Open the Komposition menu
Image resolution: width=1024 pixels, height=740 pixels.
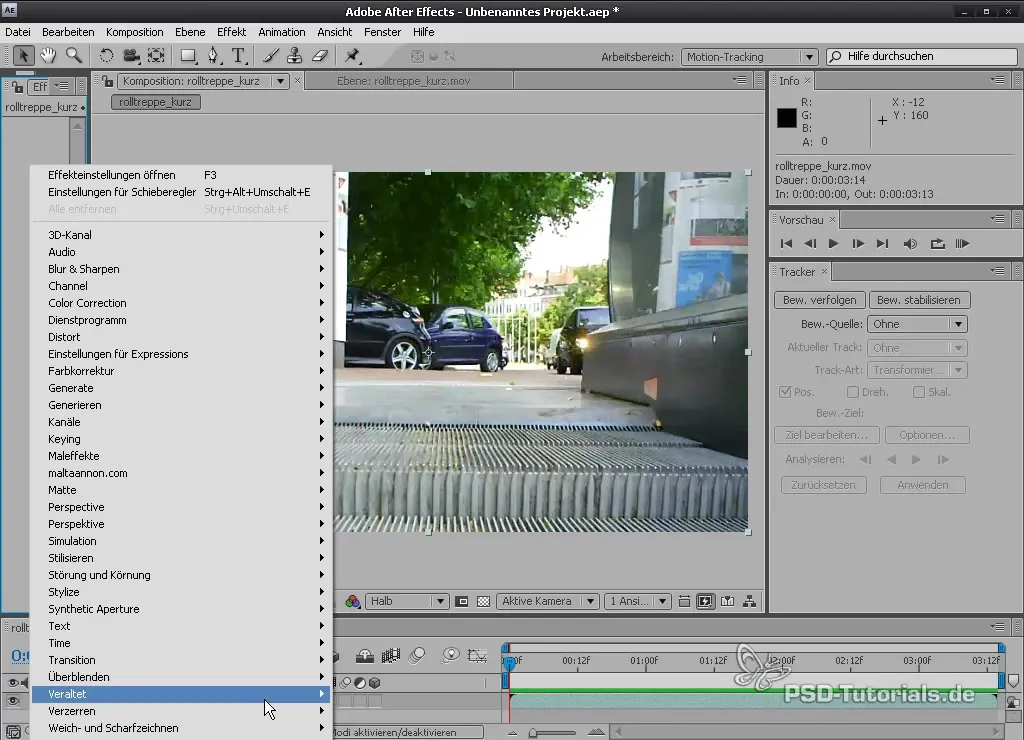135,32
